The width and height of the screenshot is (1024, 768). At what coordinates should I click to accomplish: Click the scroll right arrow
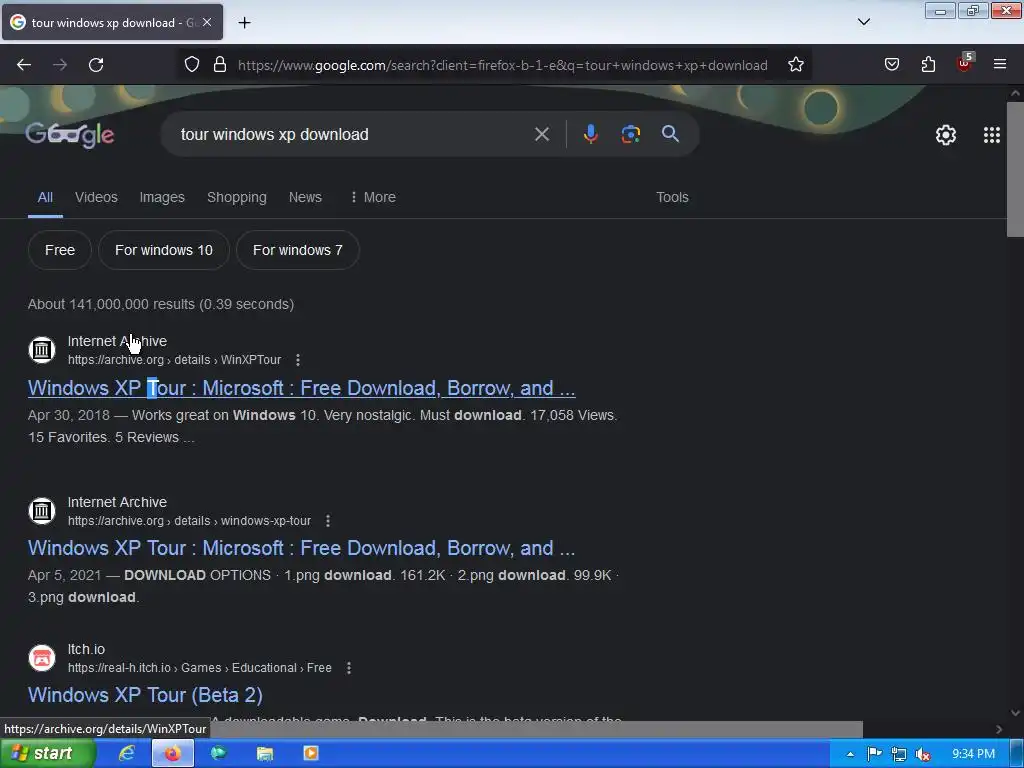999,729
